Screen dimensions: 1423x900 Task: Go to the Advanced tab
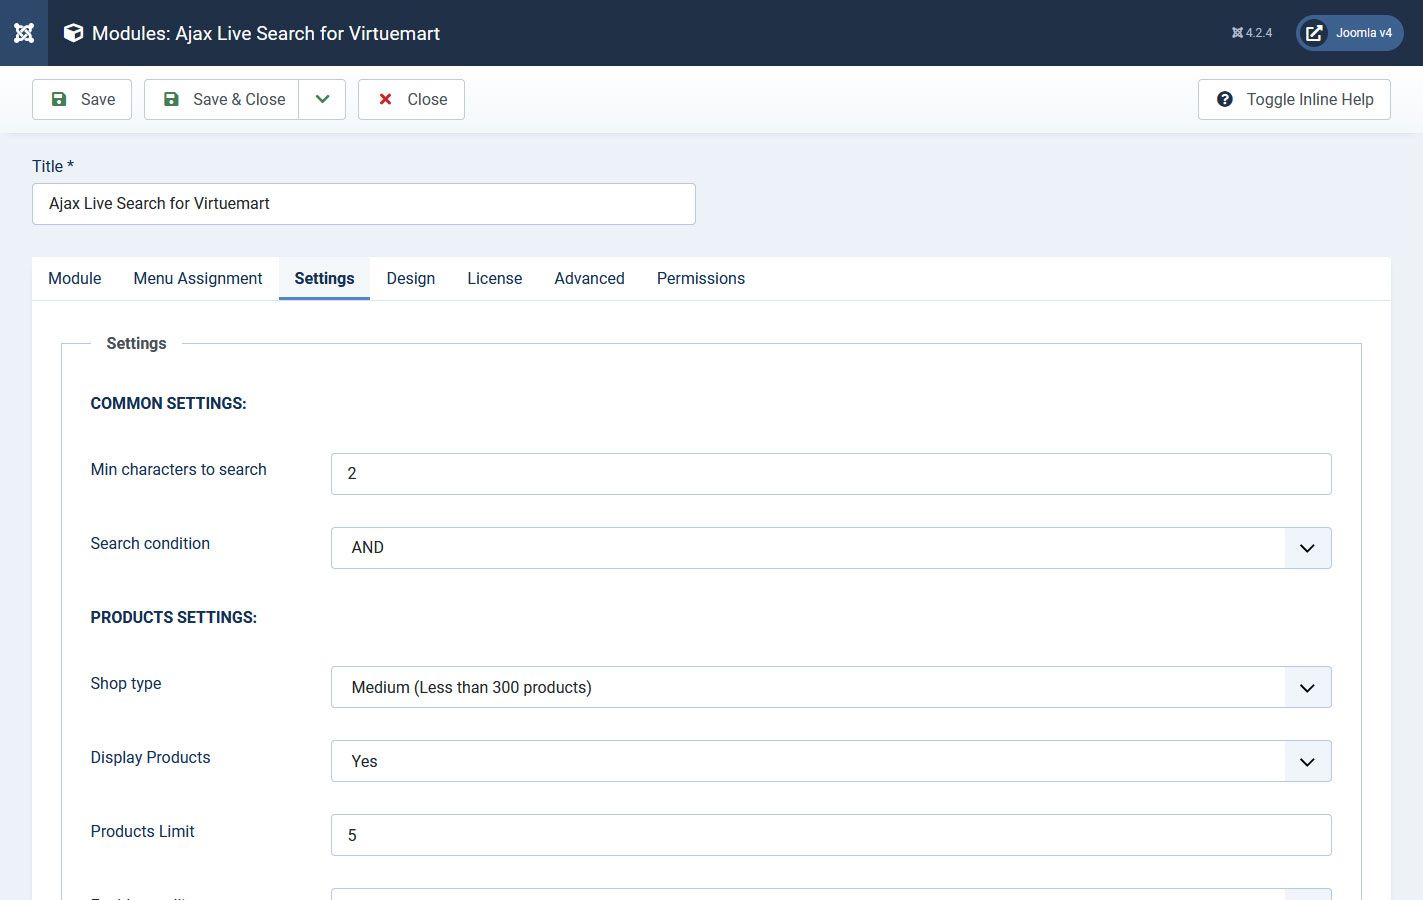tap(590, 279)
